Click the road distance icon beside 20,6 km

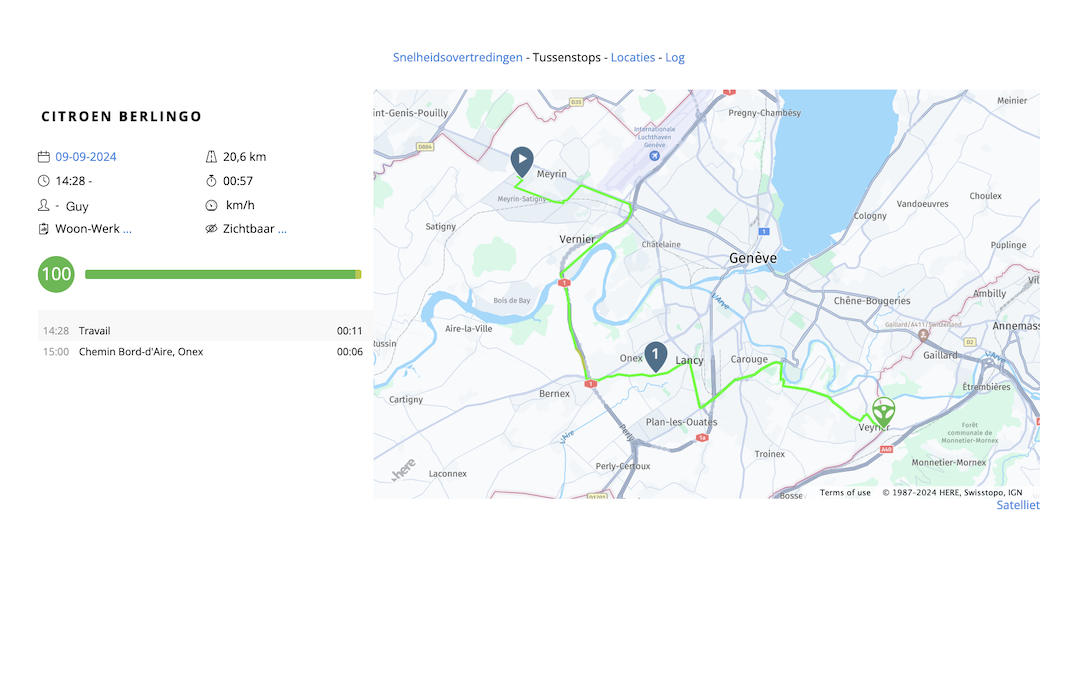211,156
